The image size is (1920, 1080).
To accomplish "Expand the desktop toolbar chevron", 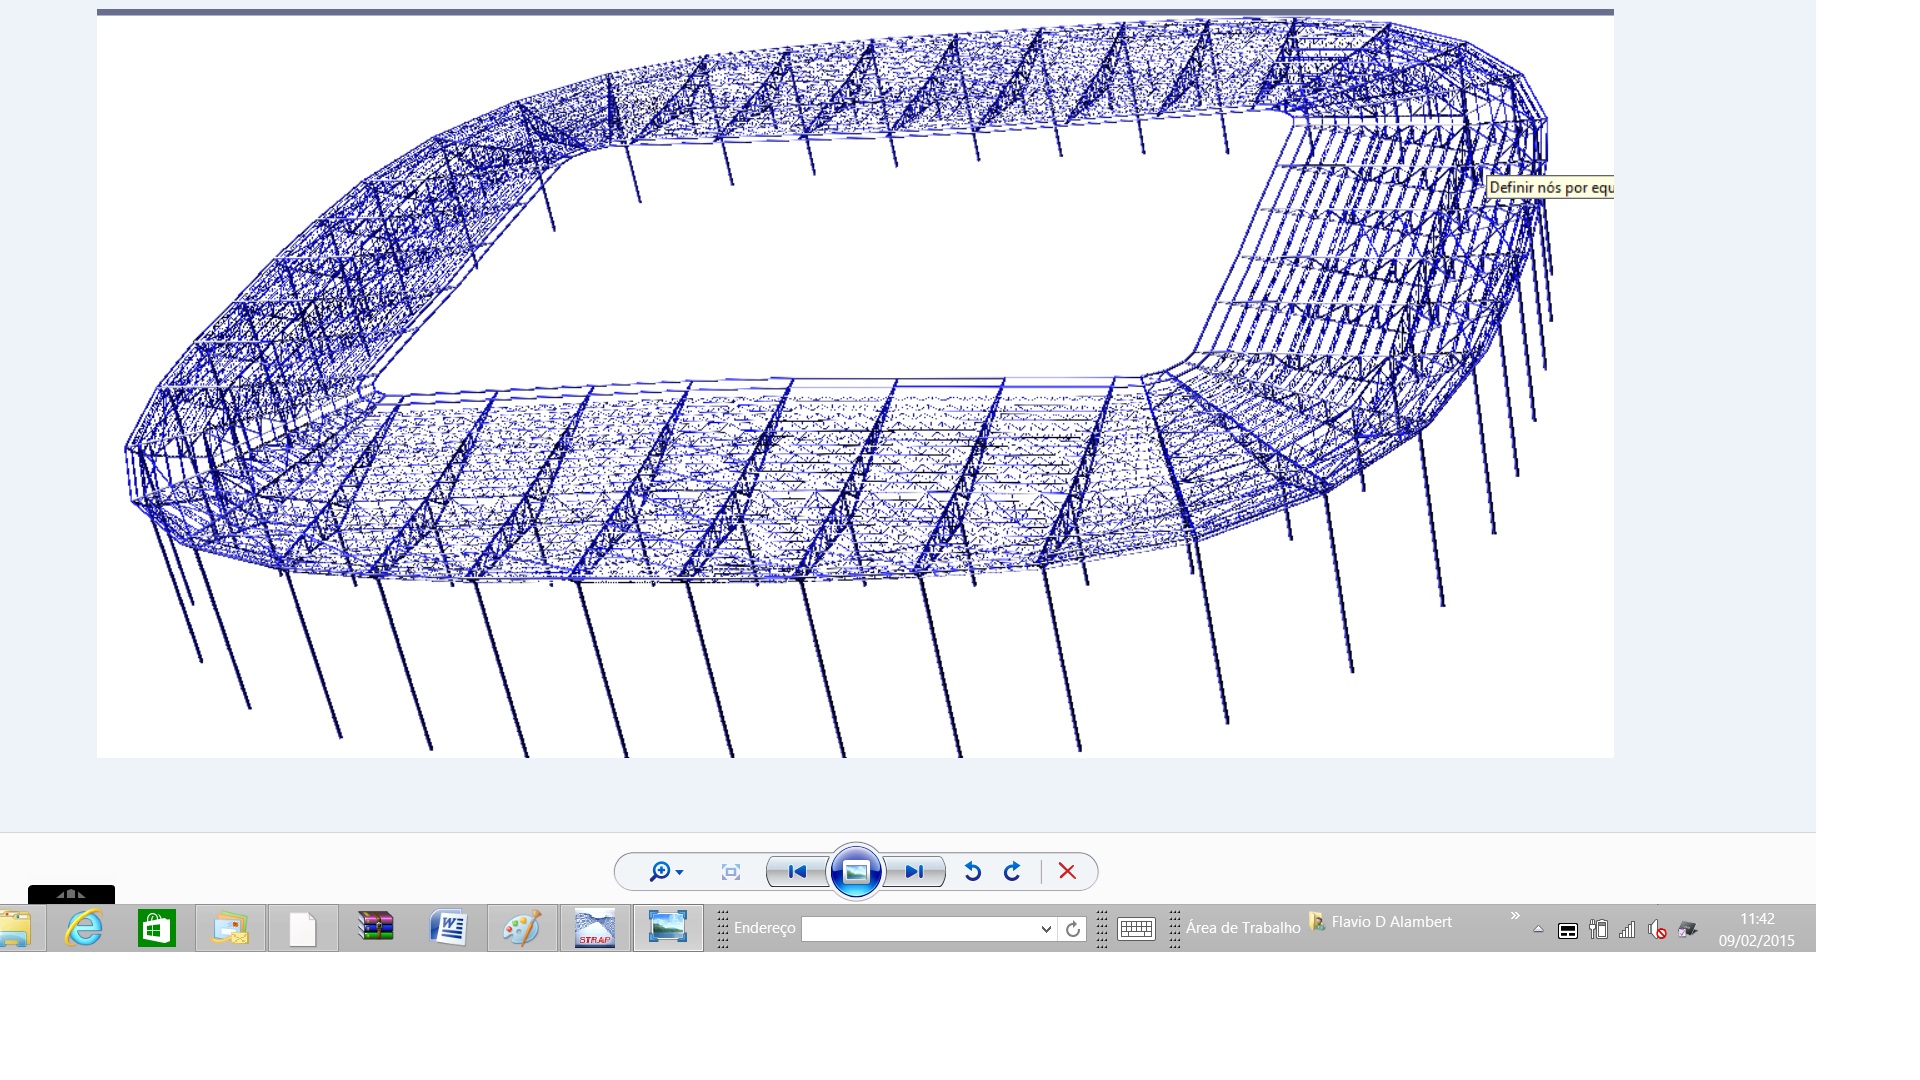I will point(1515,915).
